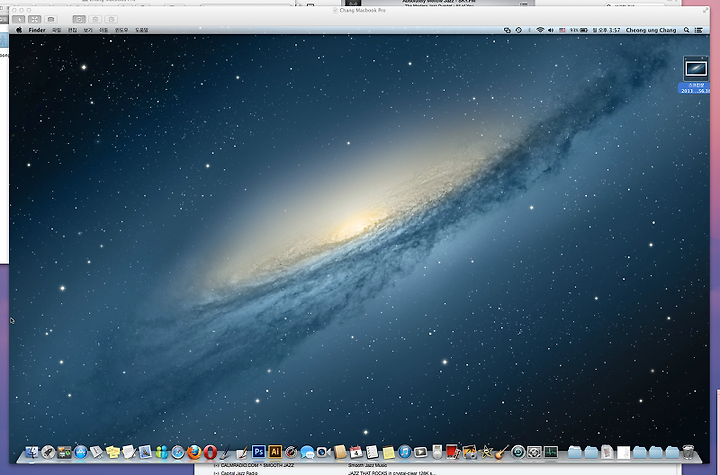Open Photo Booth red curtain icon

[453, 452]
